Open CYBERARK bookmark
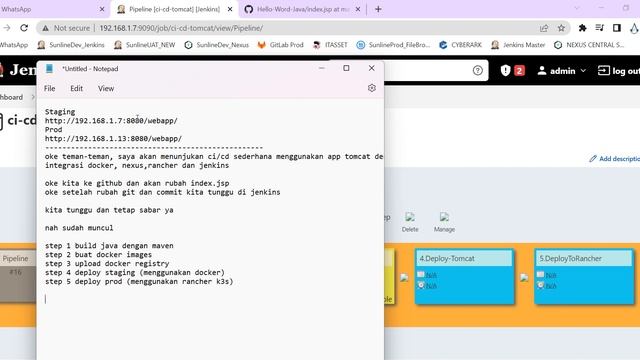This screenshot has height=360, width=640. (460, 45)
